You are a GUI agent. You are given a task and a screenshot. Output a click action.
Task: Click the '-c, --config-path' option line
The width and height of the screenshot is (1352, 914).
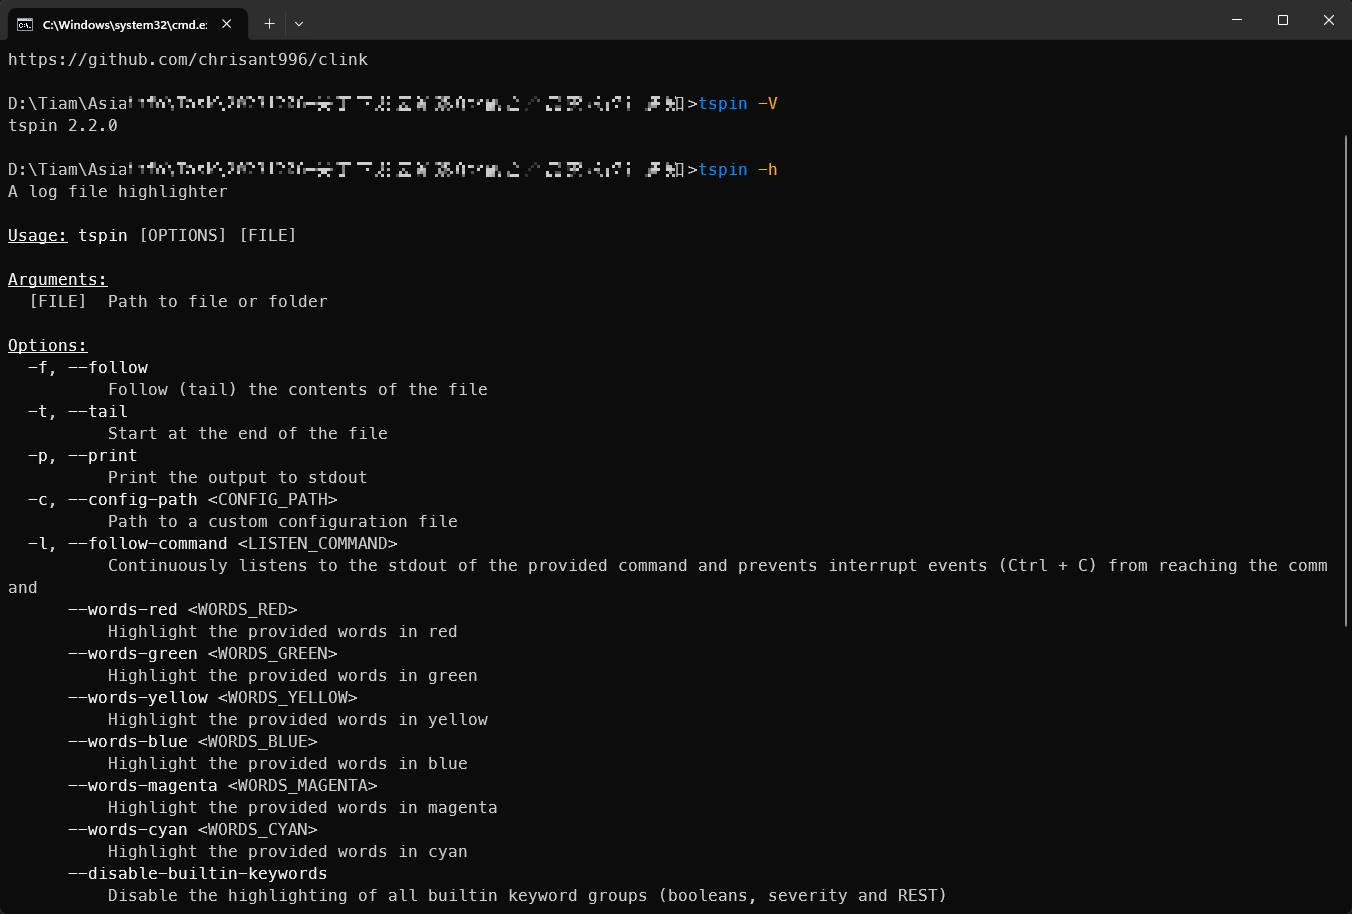(x=183, y=499)
